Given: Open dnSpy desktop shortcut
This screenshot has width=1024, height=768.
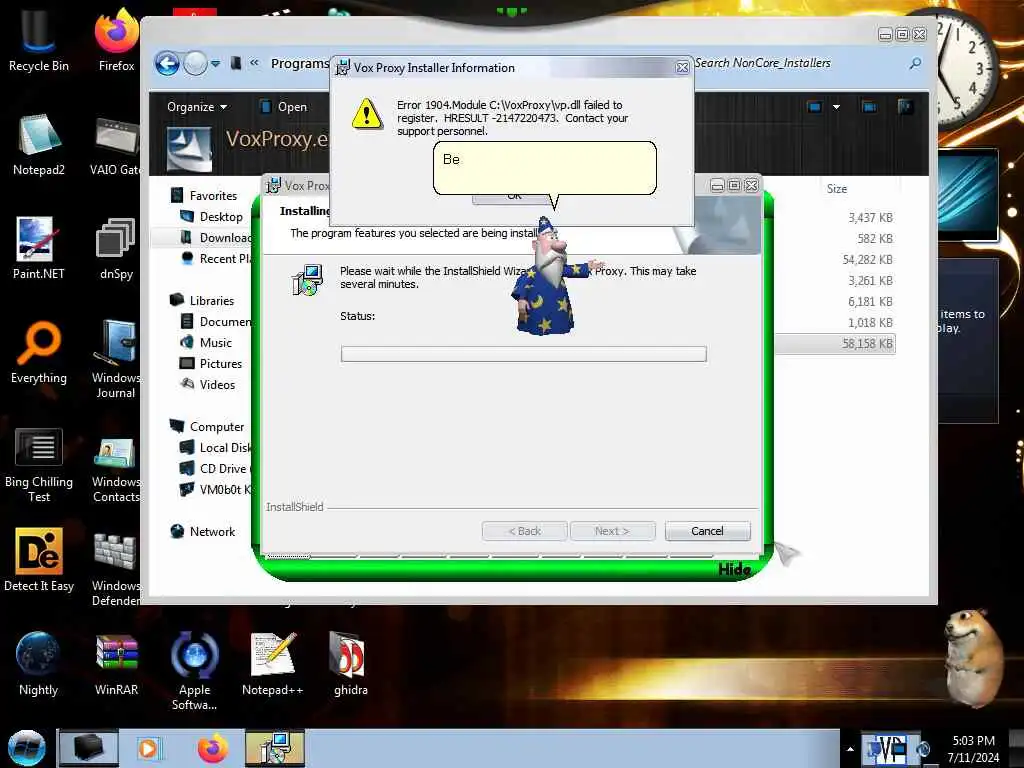Looking at the screenshot, I should 116,248.
